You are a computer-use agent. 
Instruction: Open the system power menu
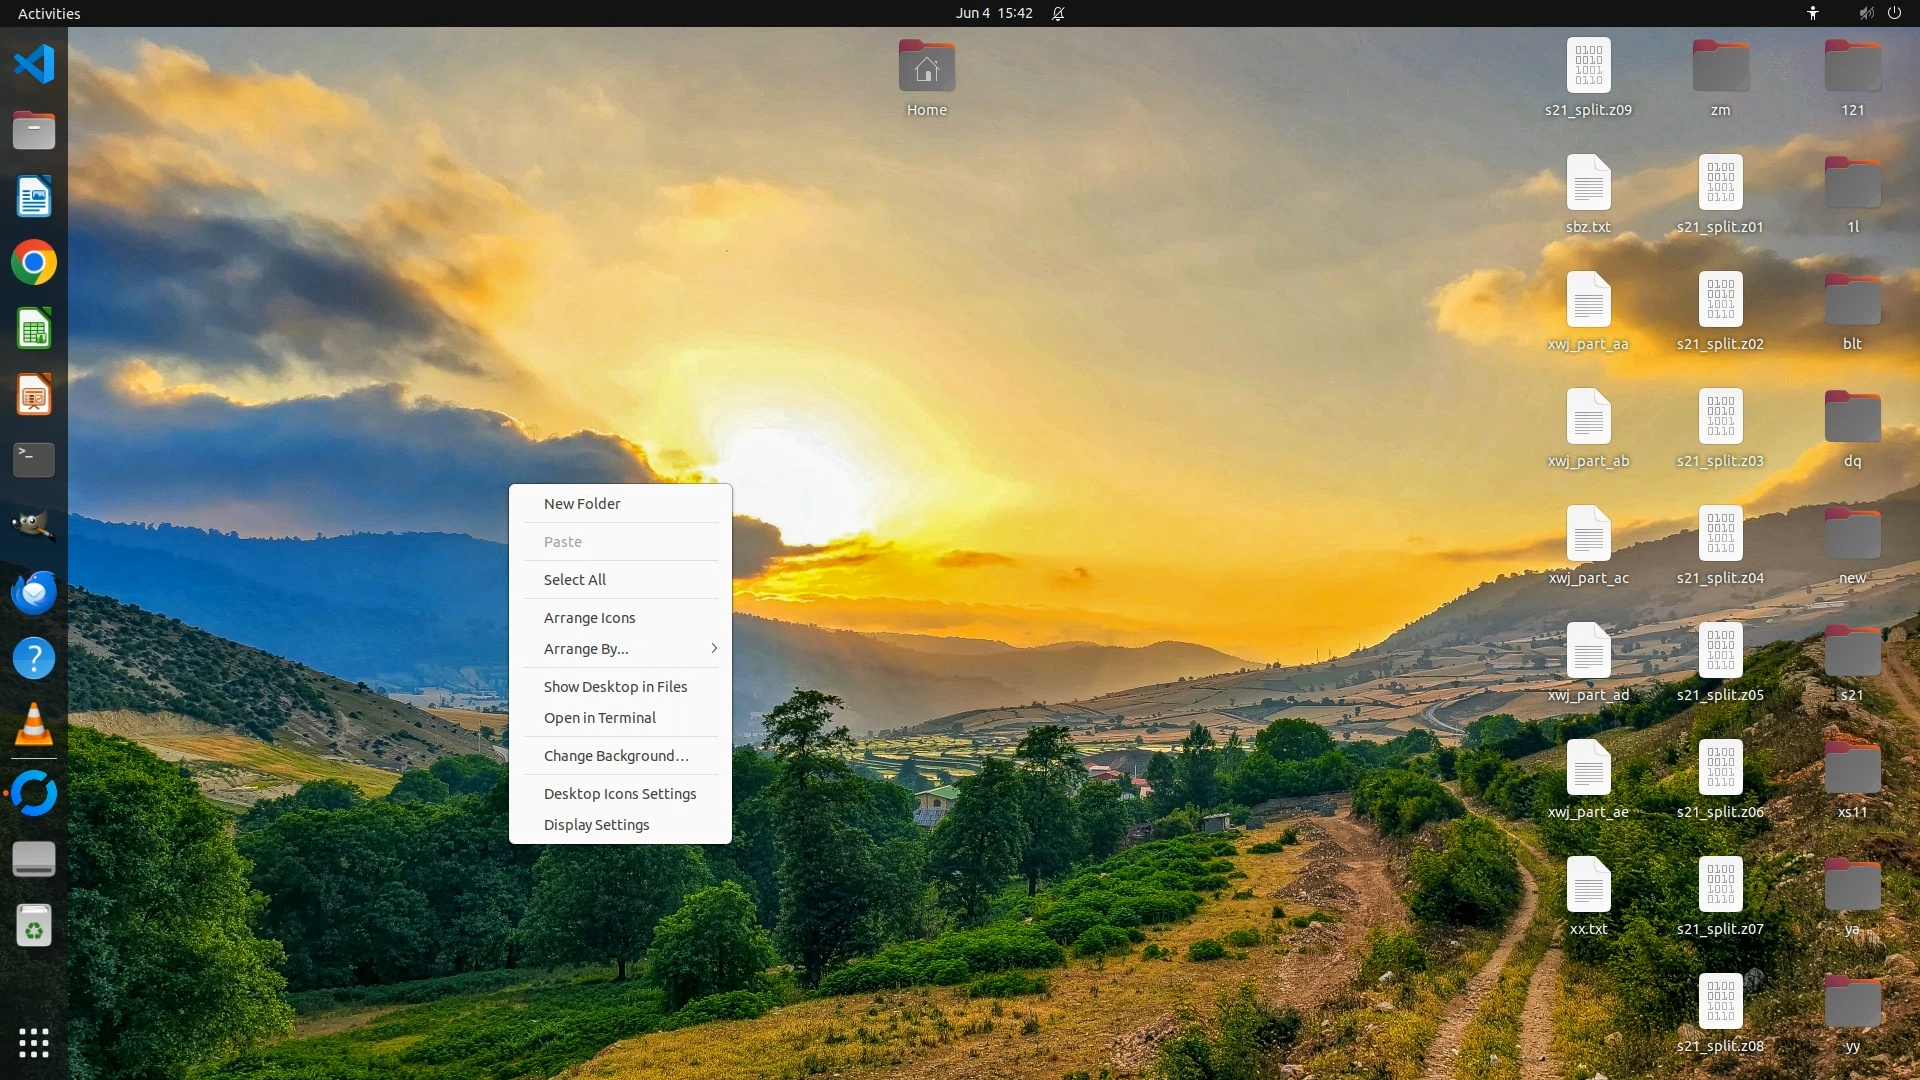point(1894,13)
